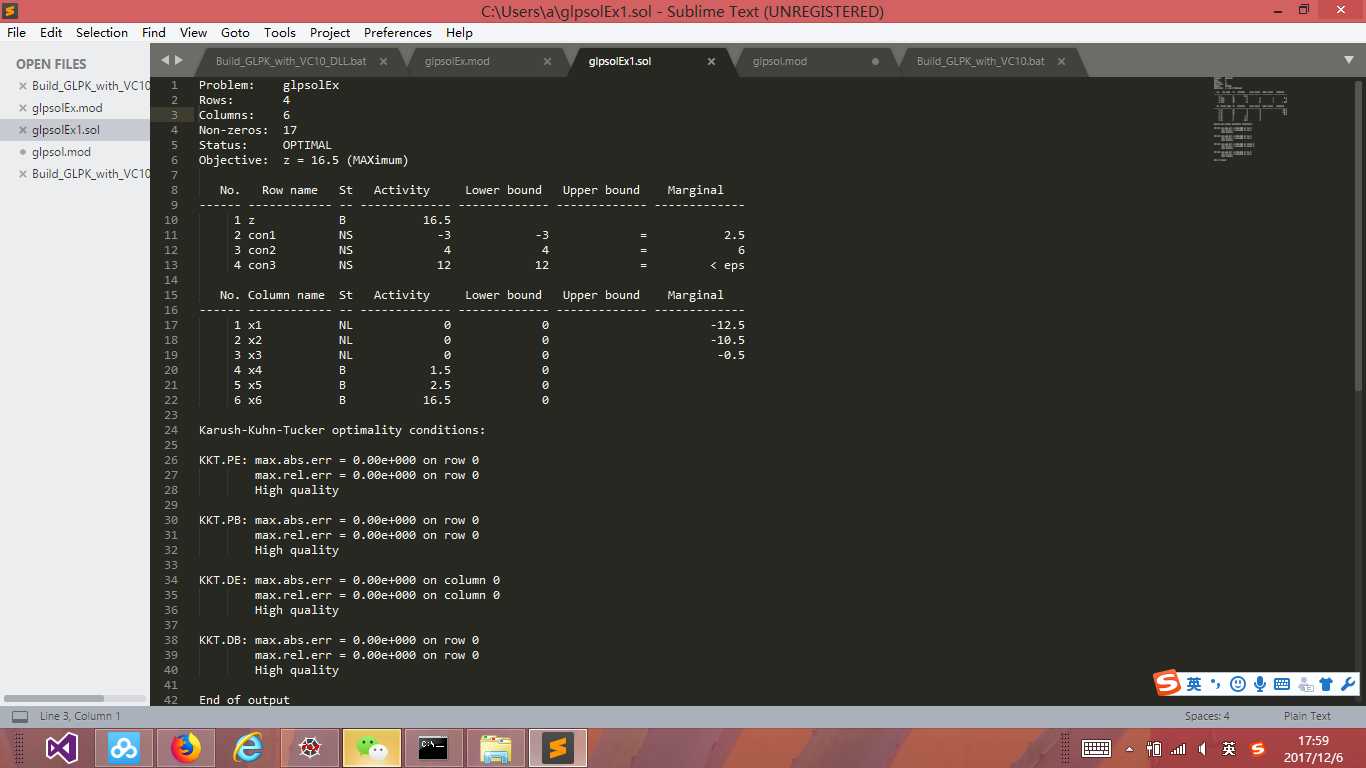Switch to the glpsol.mod tab

click(780, 61)
